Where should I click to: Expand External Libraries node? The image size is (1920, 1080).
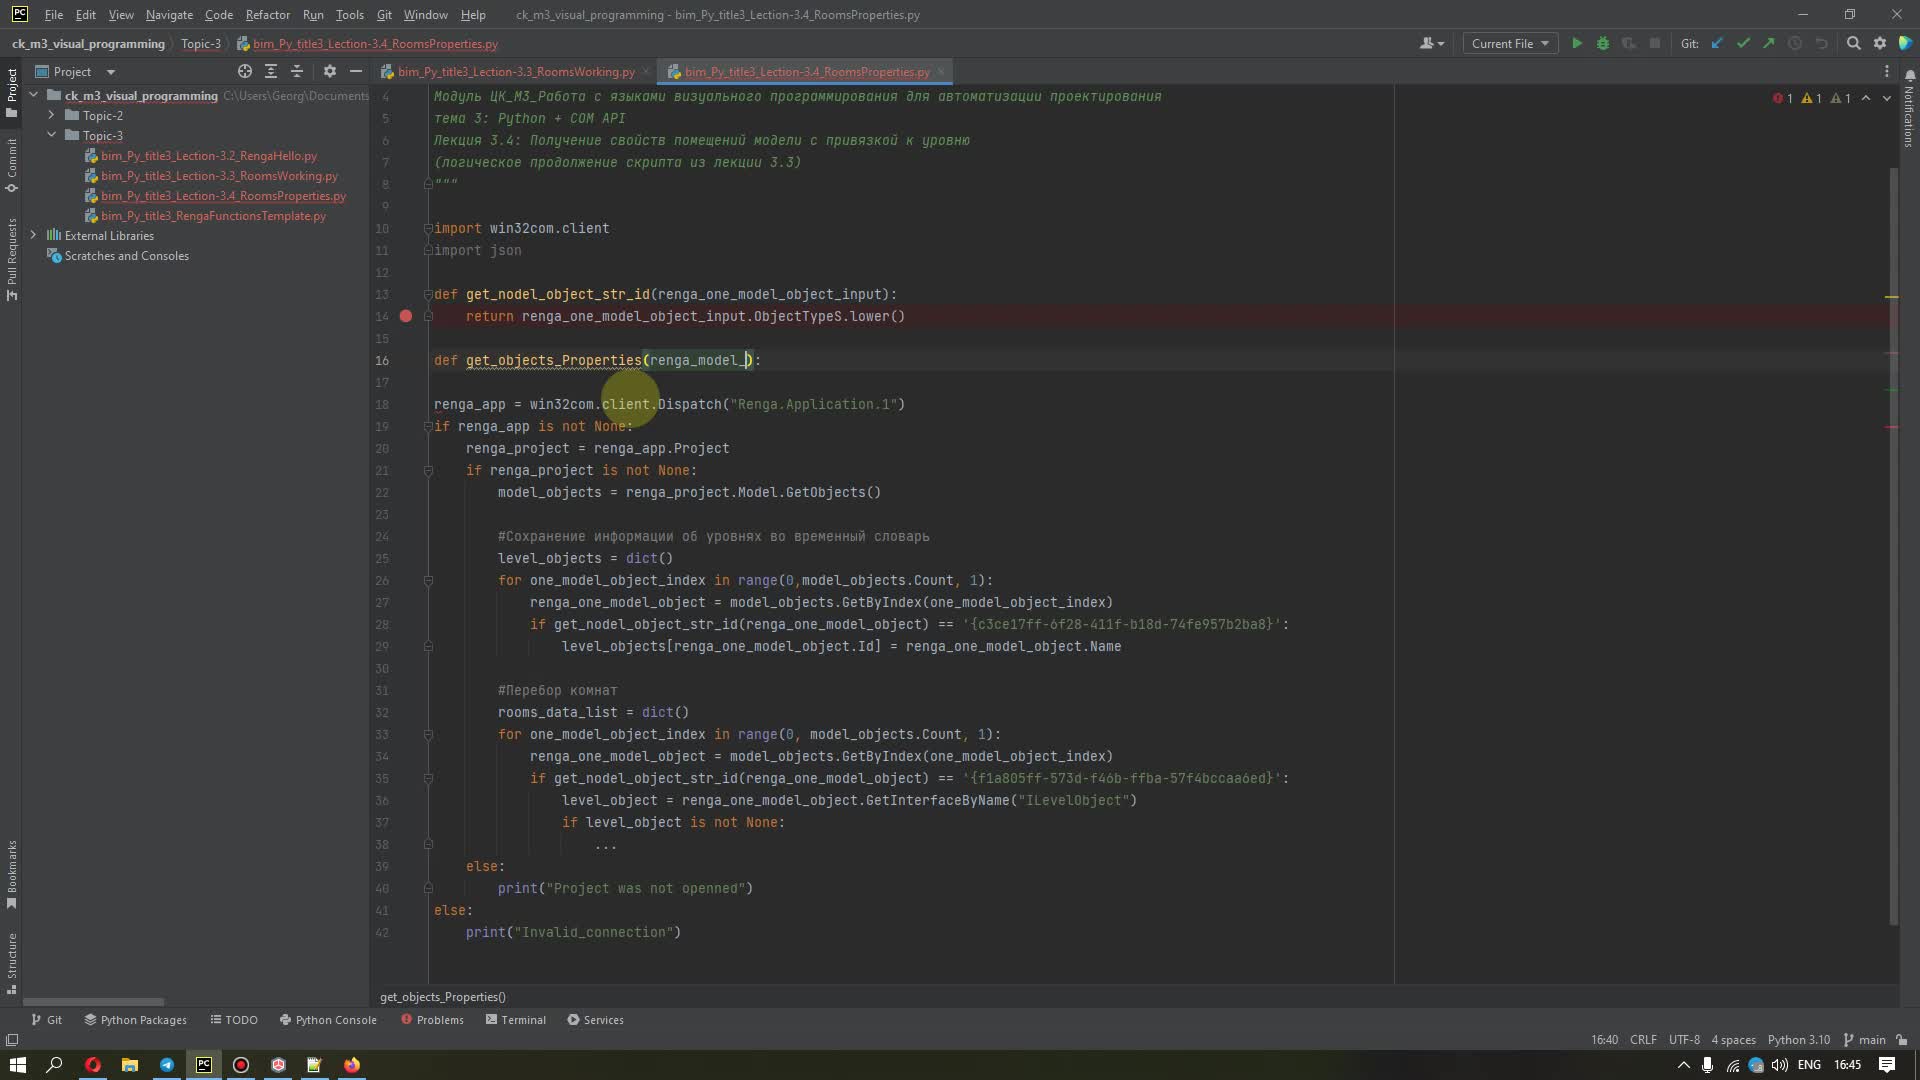(33, 235)
